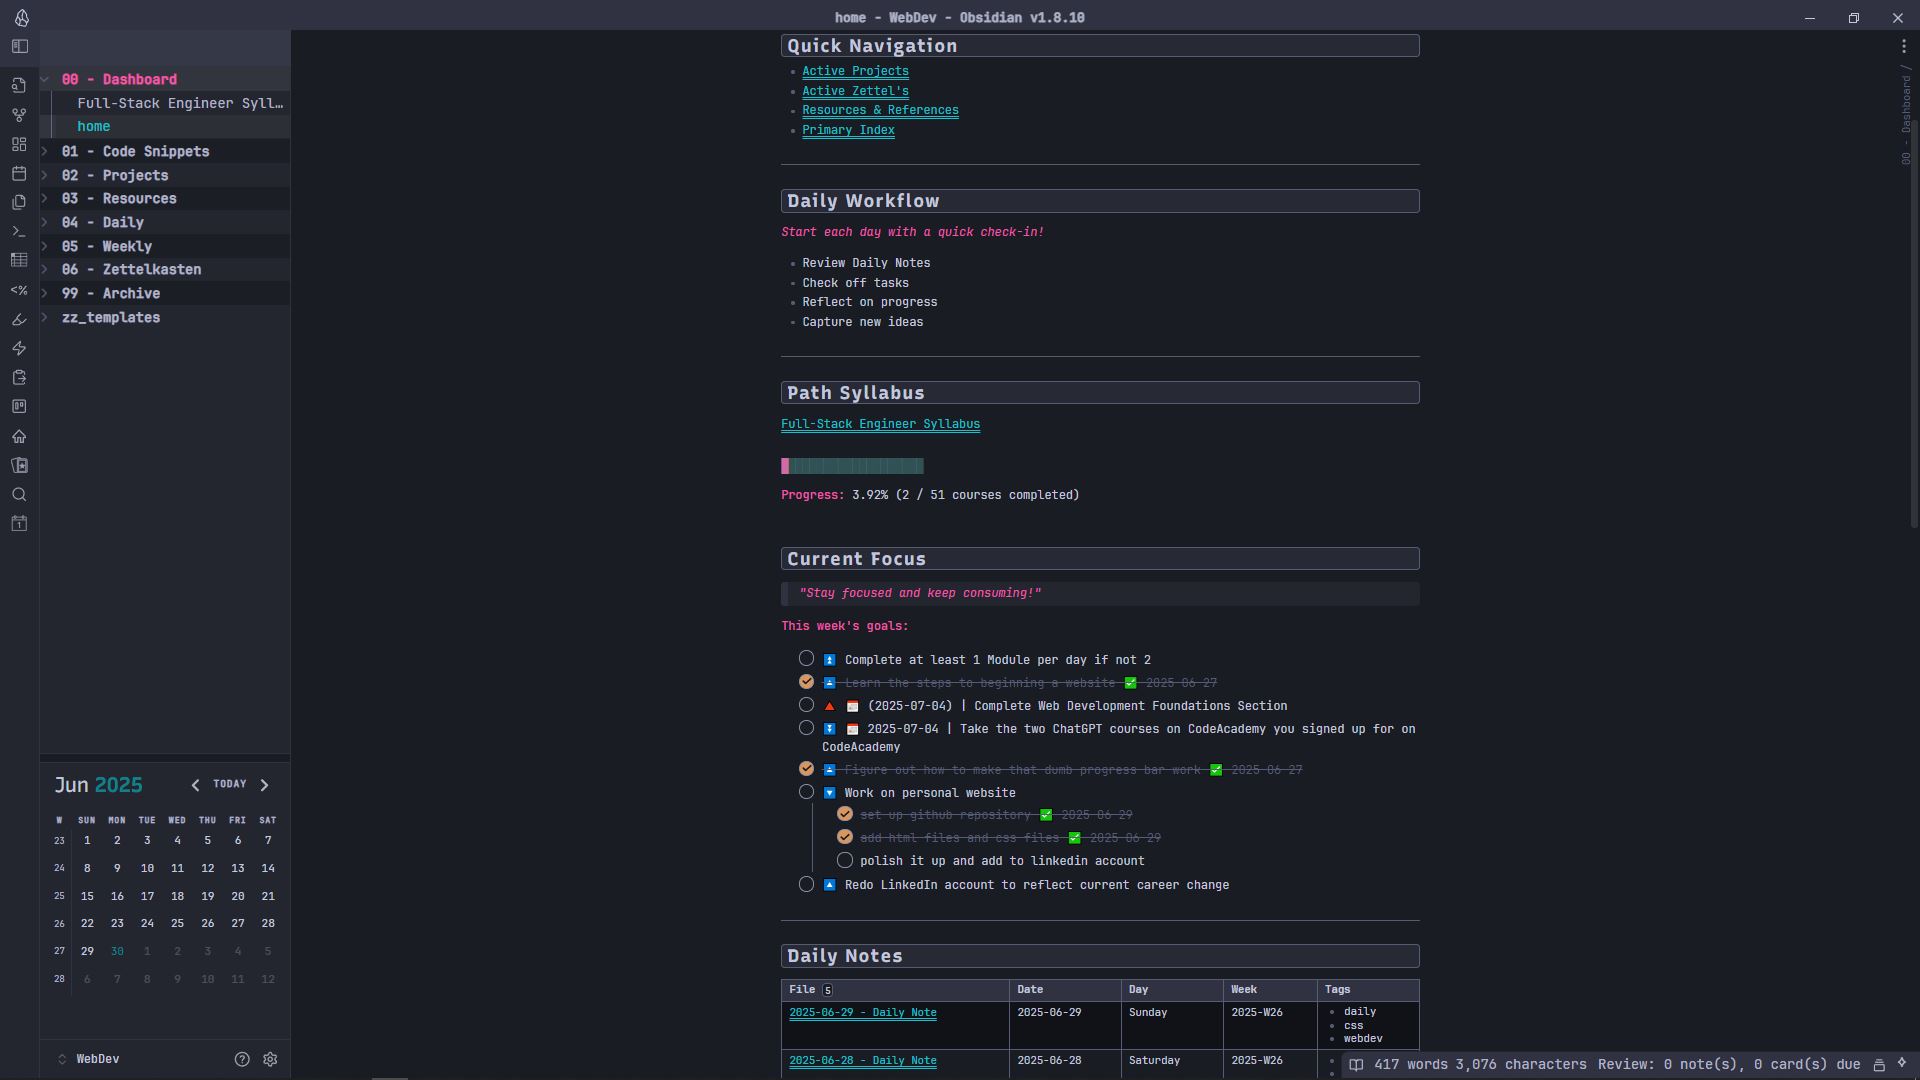Open vault help question-mark icon
This screenshot has width=1920, height=1080.
point(242,1059)
